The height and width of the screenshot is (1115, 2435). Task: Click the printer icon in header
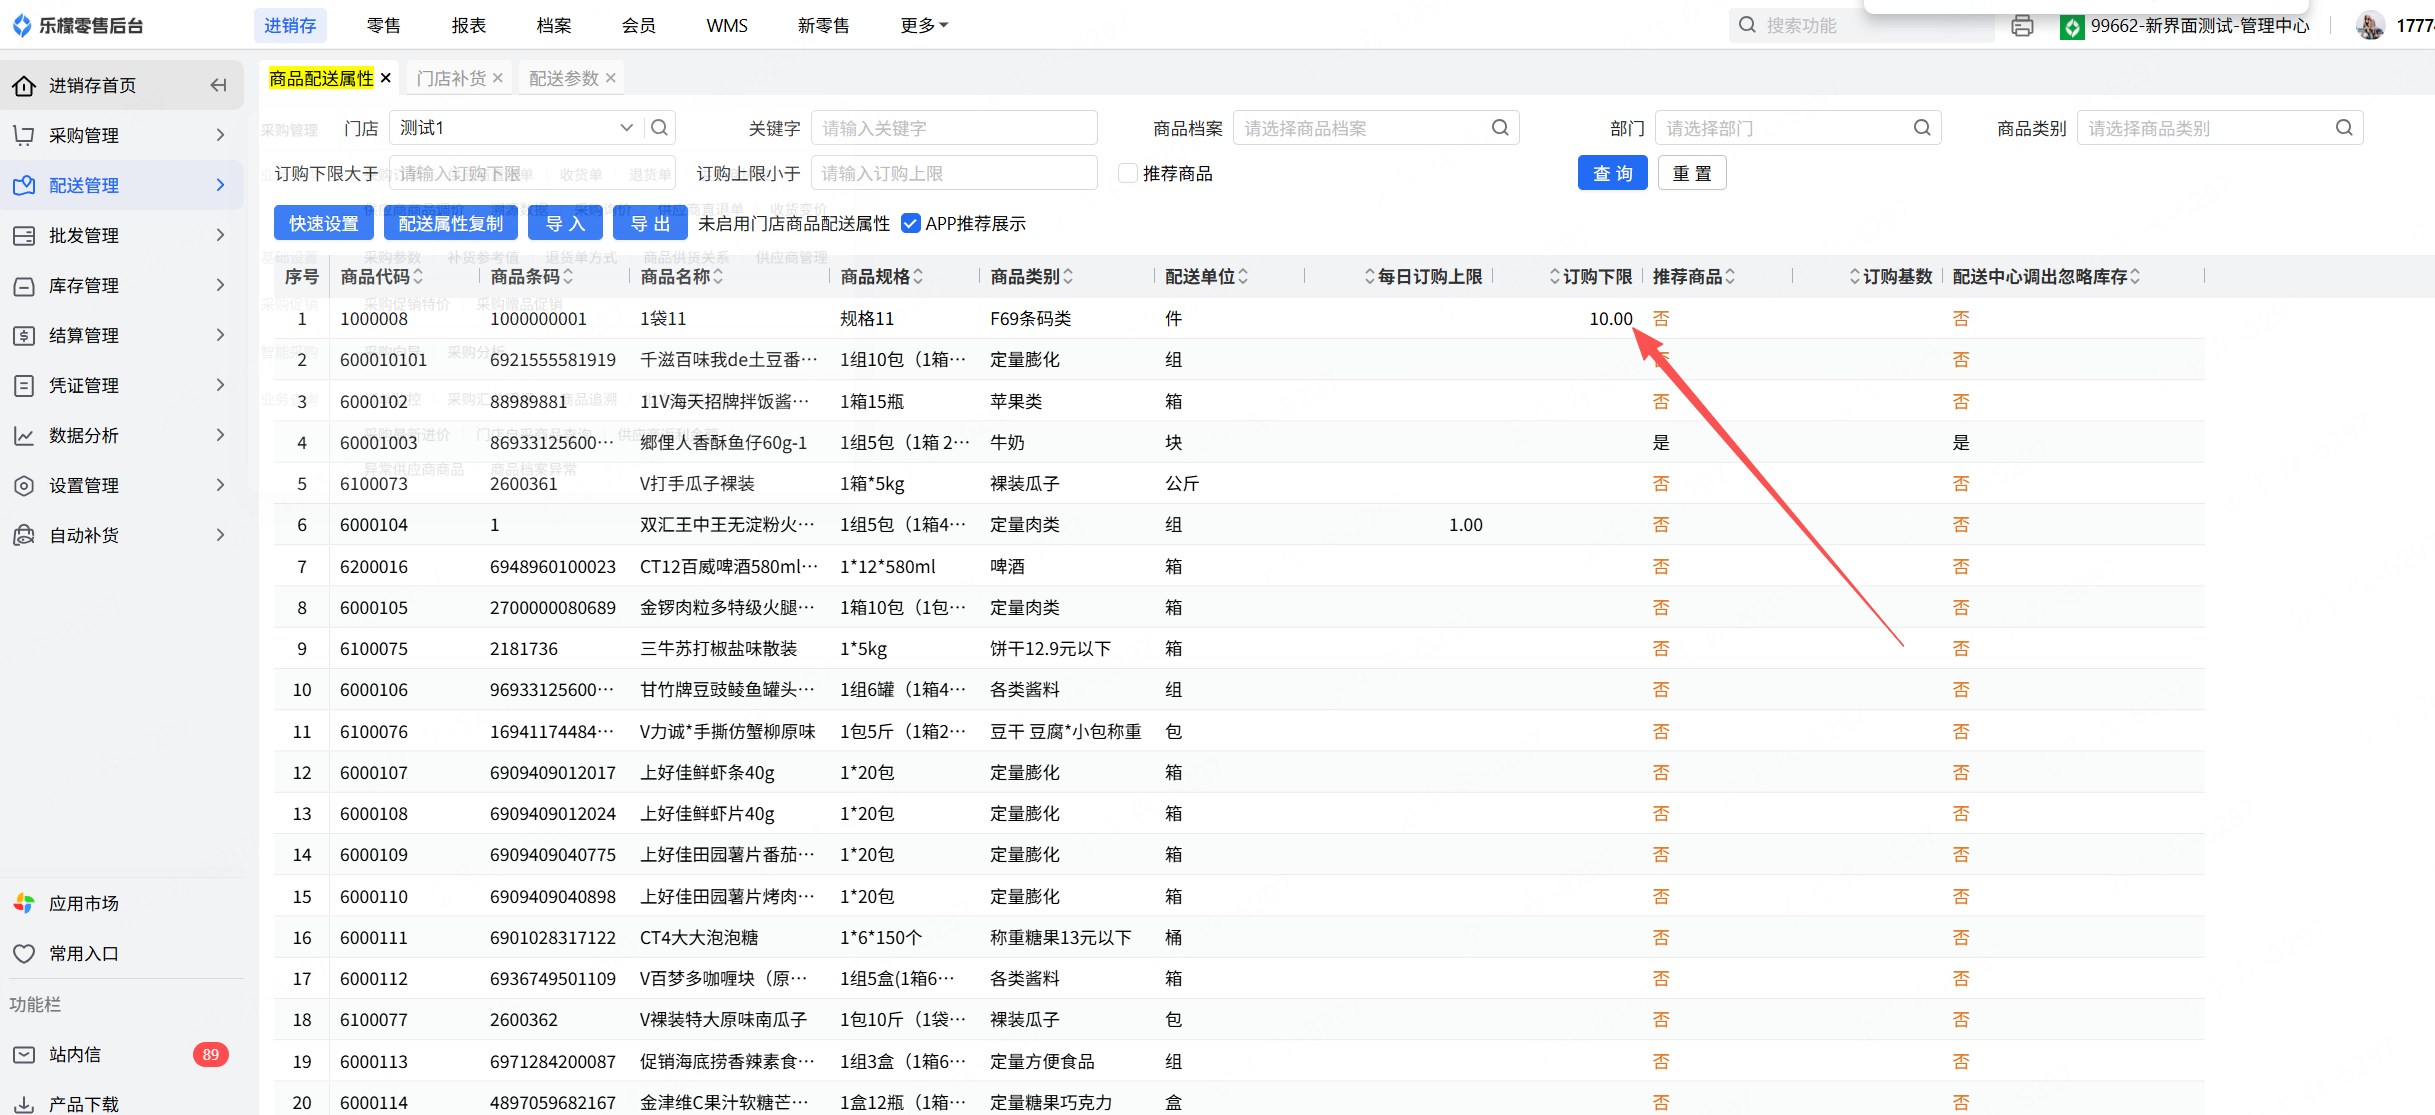(2022, 26)
